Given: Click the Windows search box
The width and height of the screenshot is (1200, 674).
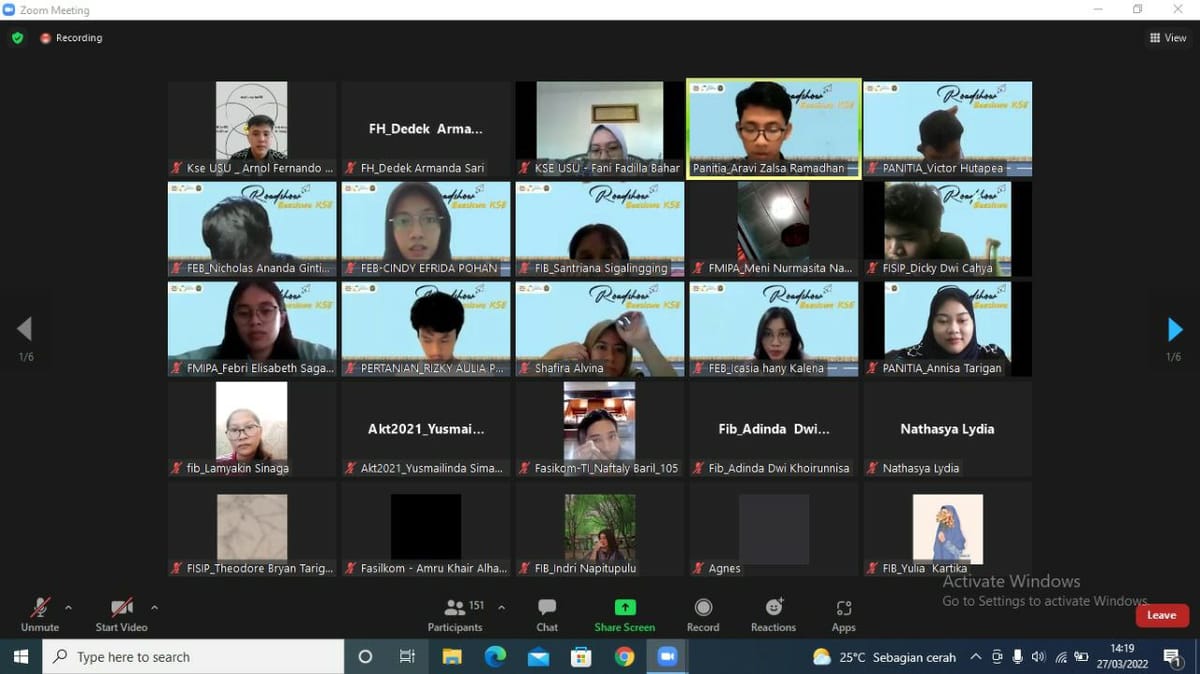Looking at the screenshot, I should 193,657.
